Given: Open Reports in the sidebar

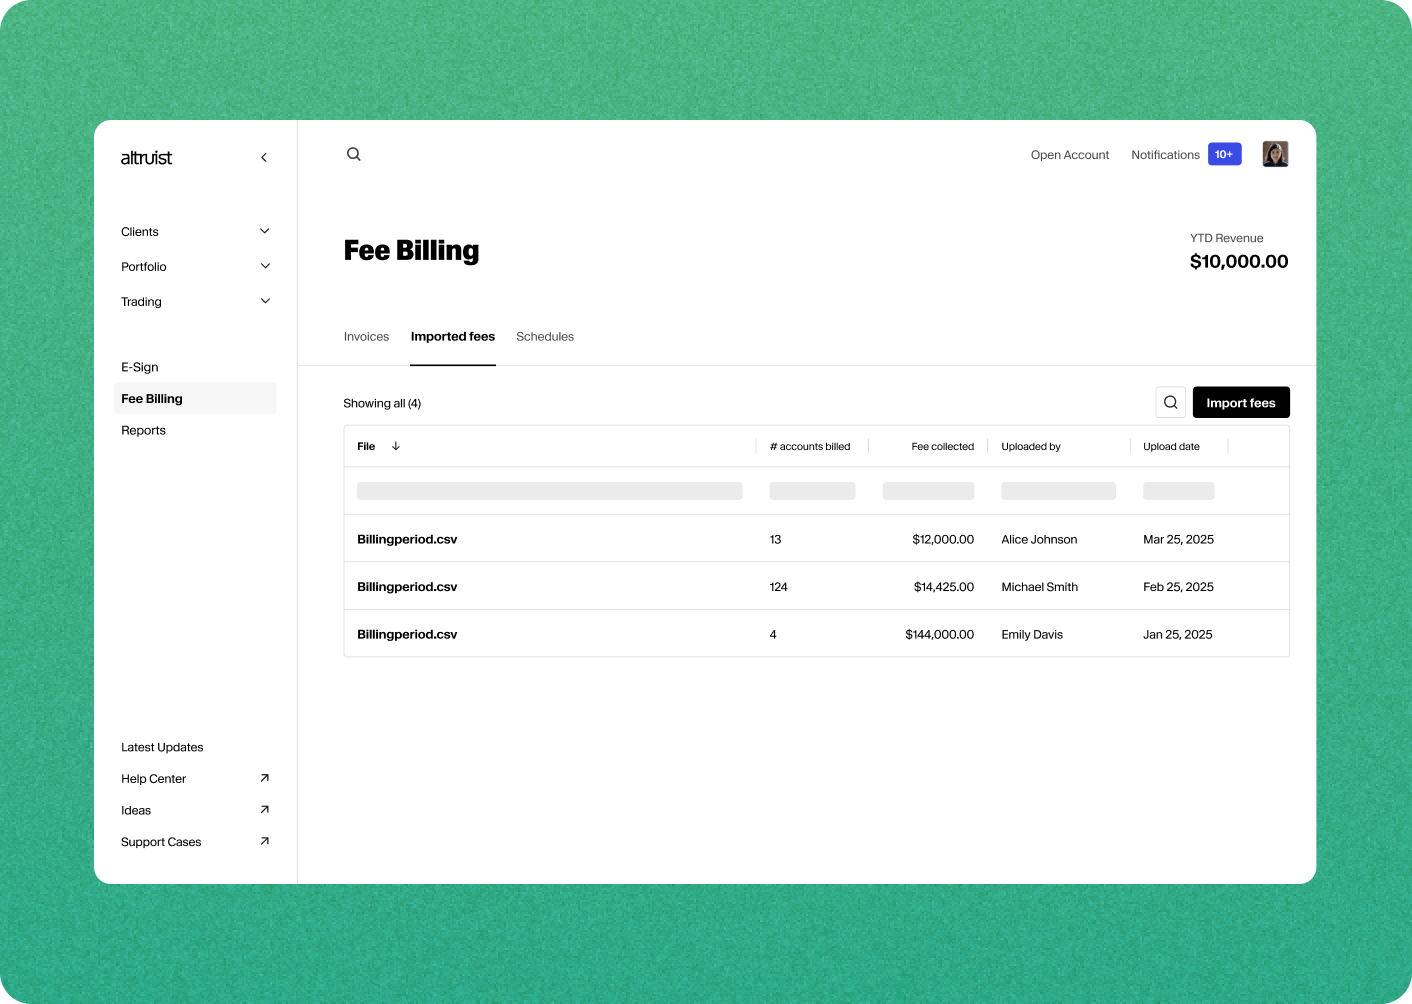Looking at the screenshot, I should pyautogui.click(x=144, y=430).
